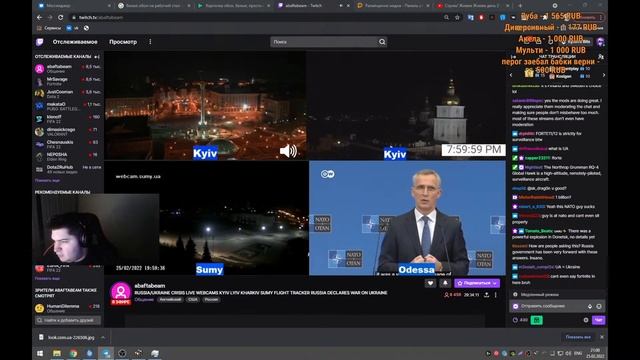This screenshot has width=640, height=360.
Task: Open the abaftabeam channel name link
Action: click(150, 285)
